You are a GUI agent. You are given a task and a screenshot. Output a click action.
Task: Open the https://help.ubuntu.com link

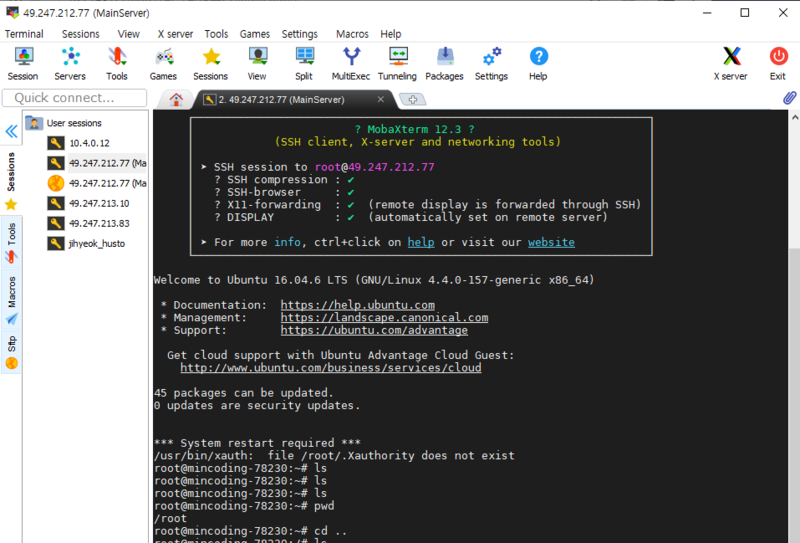point(358,305)
